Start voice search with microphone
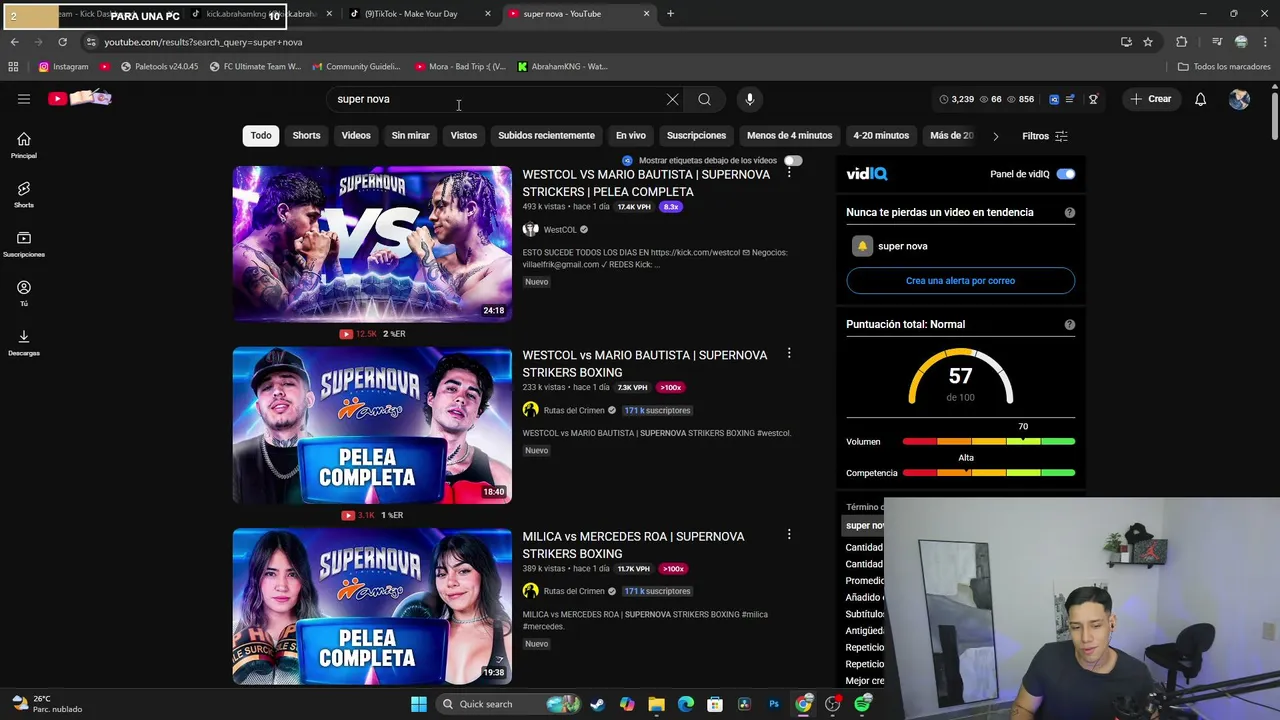The height and width of the screenshot is (720, 1280). 750,99
